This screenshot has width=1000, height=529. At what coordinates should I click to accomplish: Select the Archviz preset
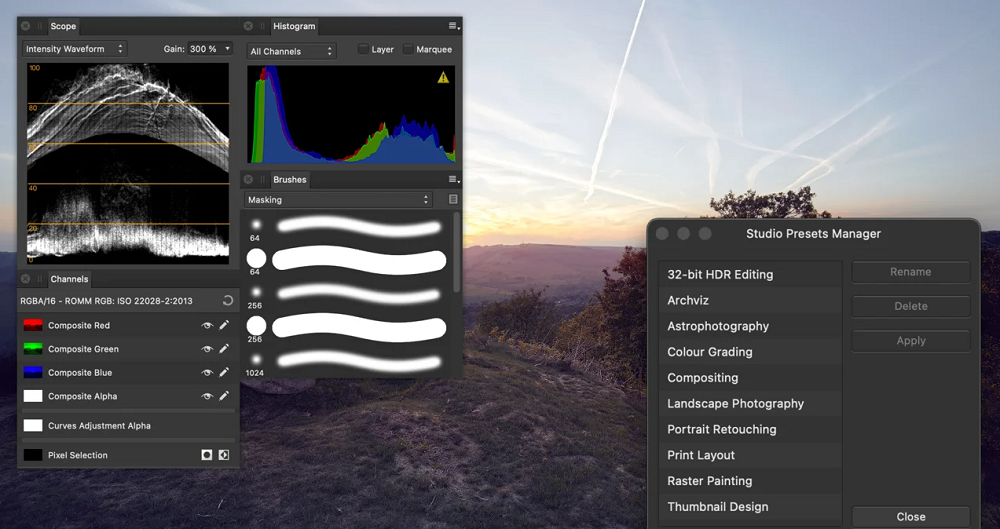(750, 300)
